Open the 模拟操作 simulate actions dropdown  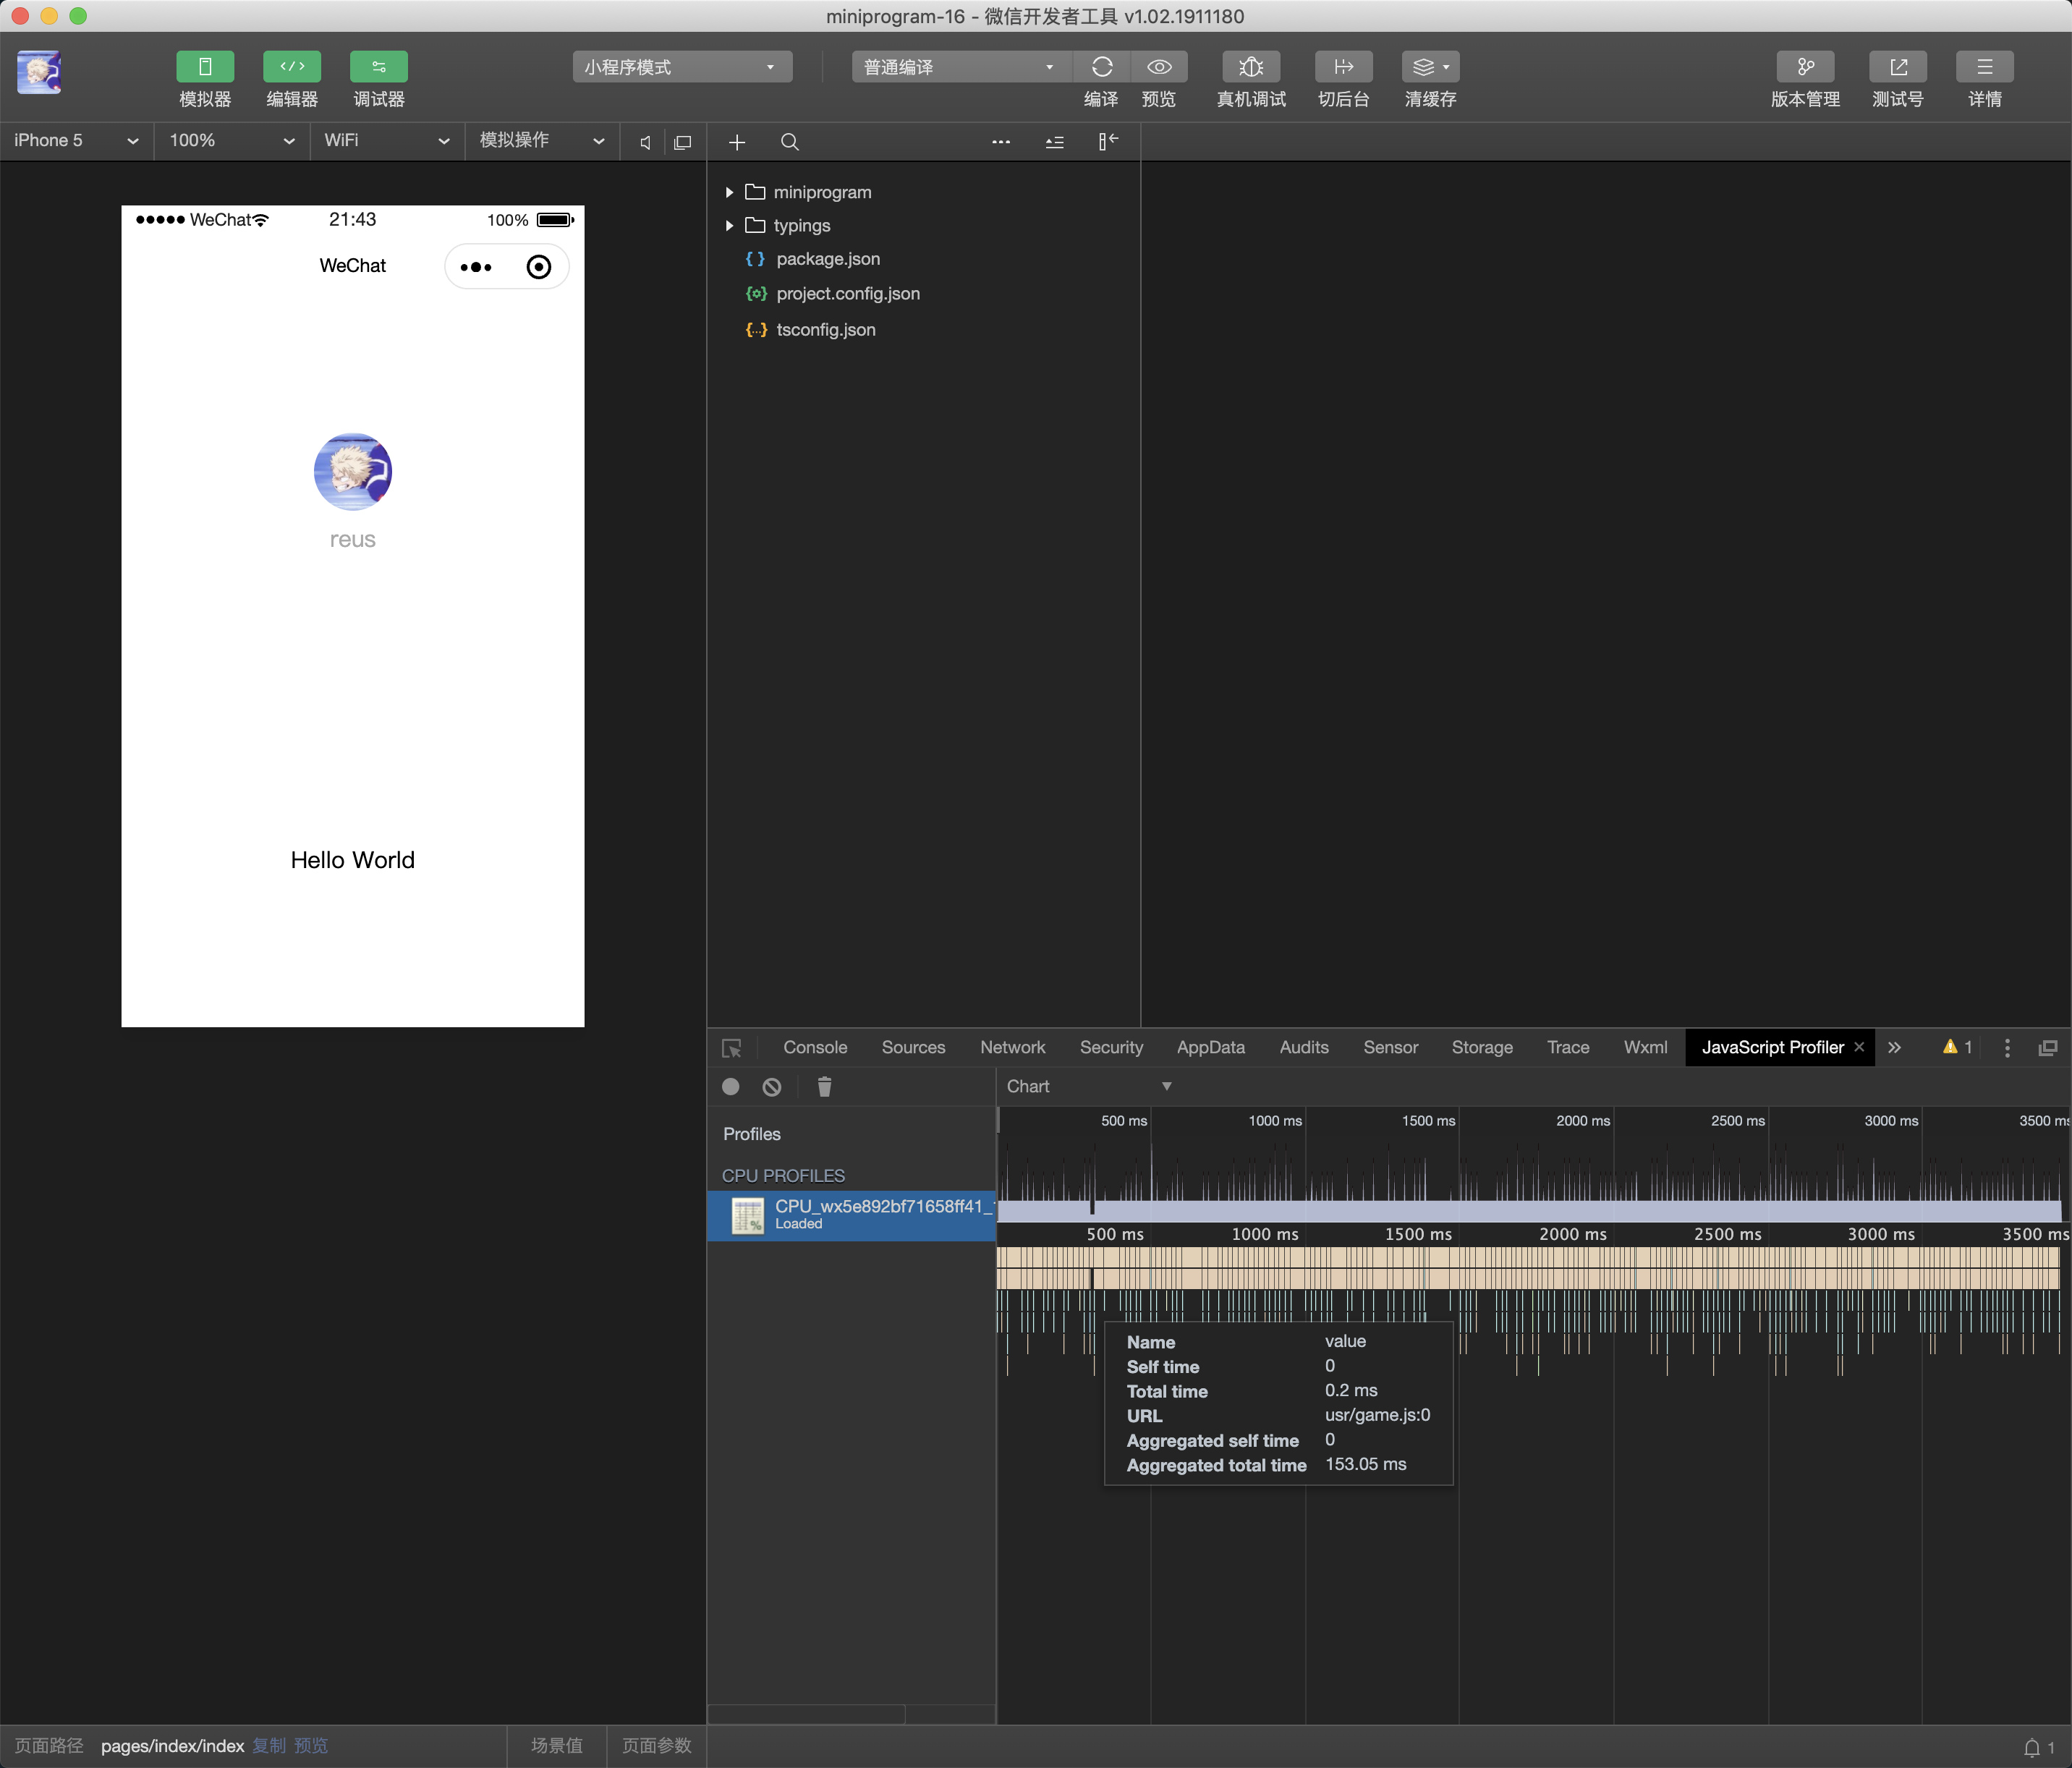click(542, 141)
